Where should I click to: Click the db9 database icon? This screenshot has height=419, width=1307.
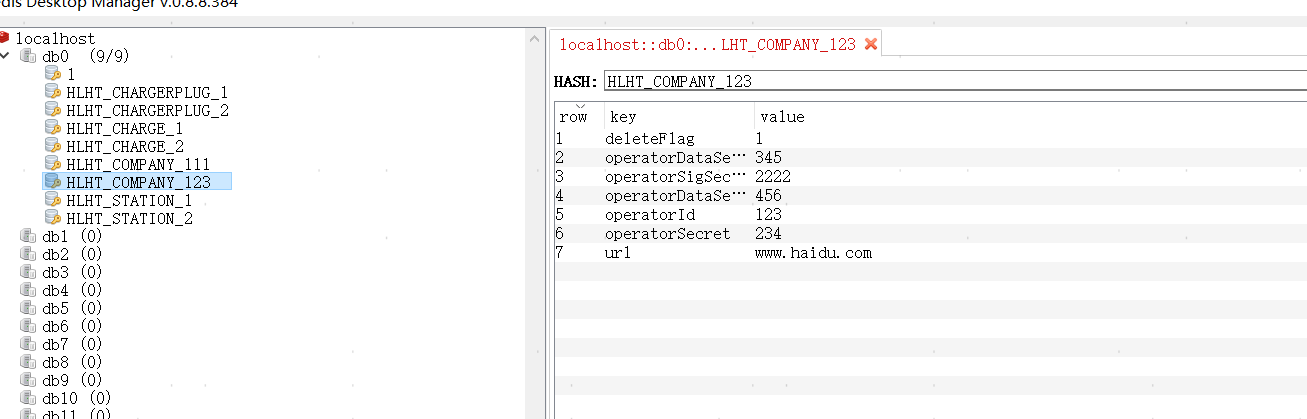point(28,380)
